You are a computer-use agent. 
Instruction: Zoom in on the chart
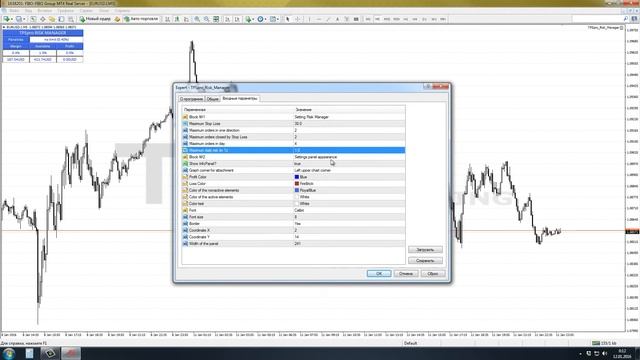click(197, 19)
